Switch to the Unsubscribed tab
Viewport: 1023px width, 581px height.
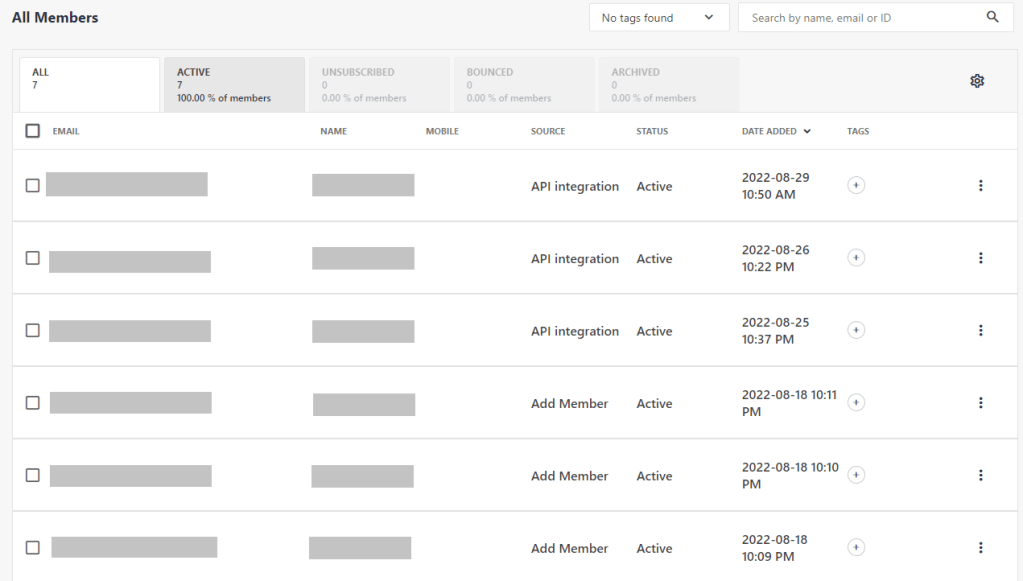(379, 85)
